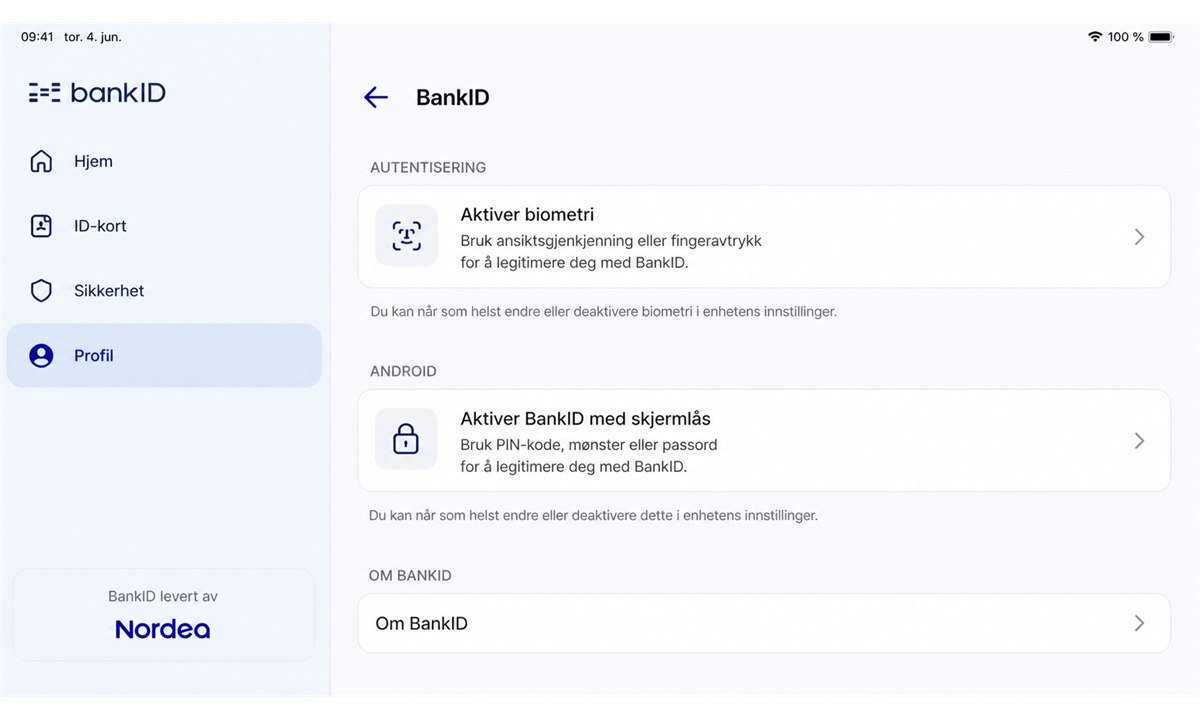Click the BankID page title
The image size is (1200, 720).
[452, 98]
